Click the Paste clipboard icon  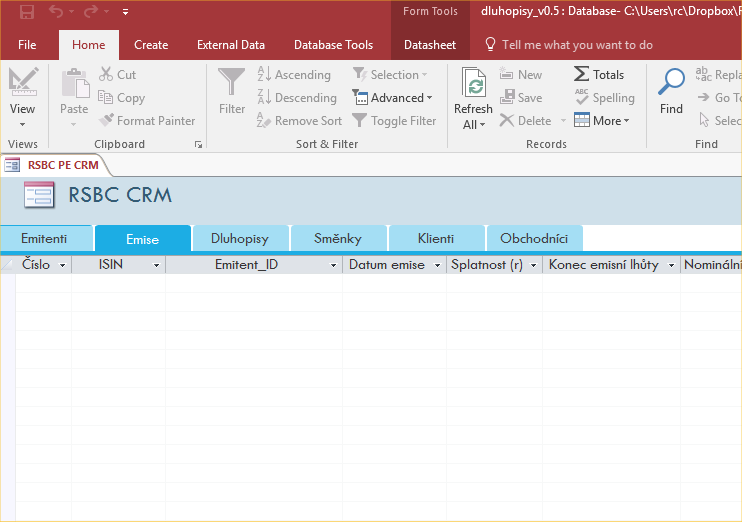pyautogui.click(x=75, y=83)
